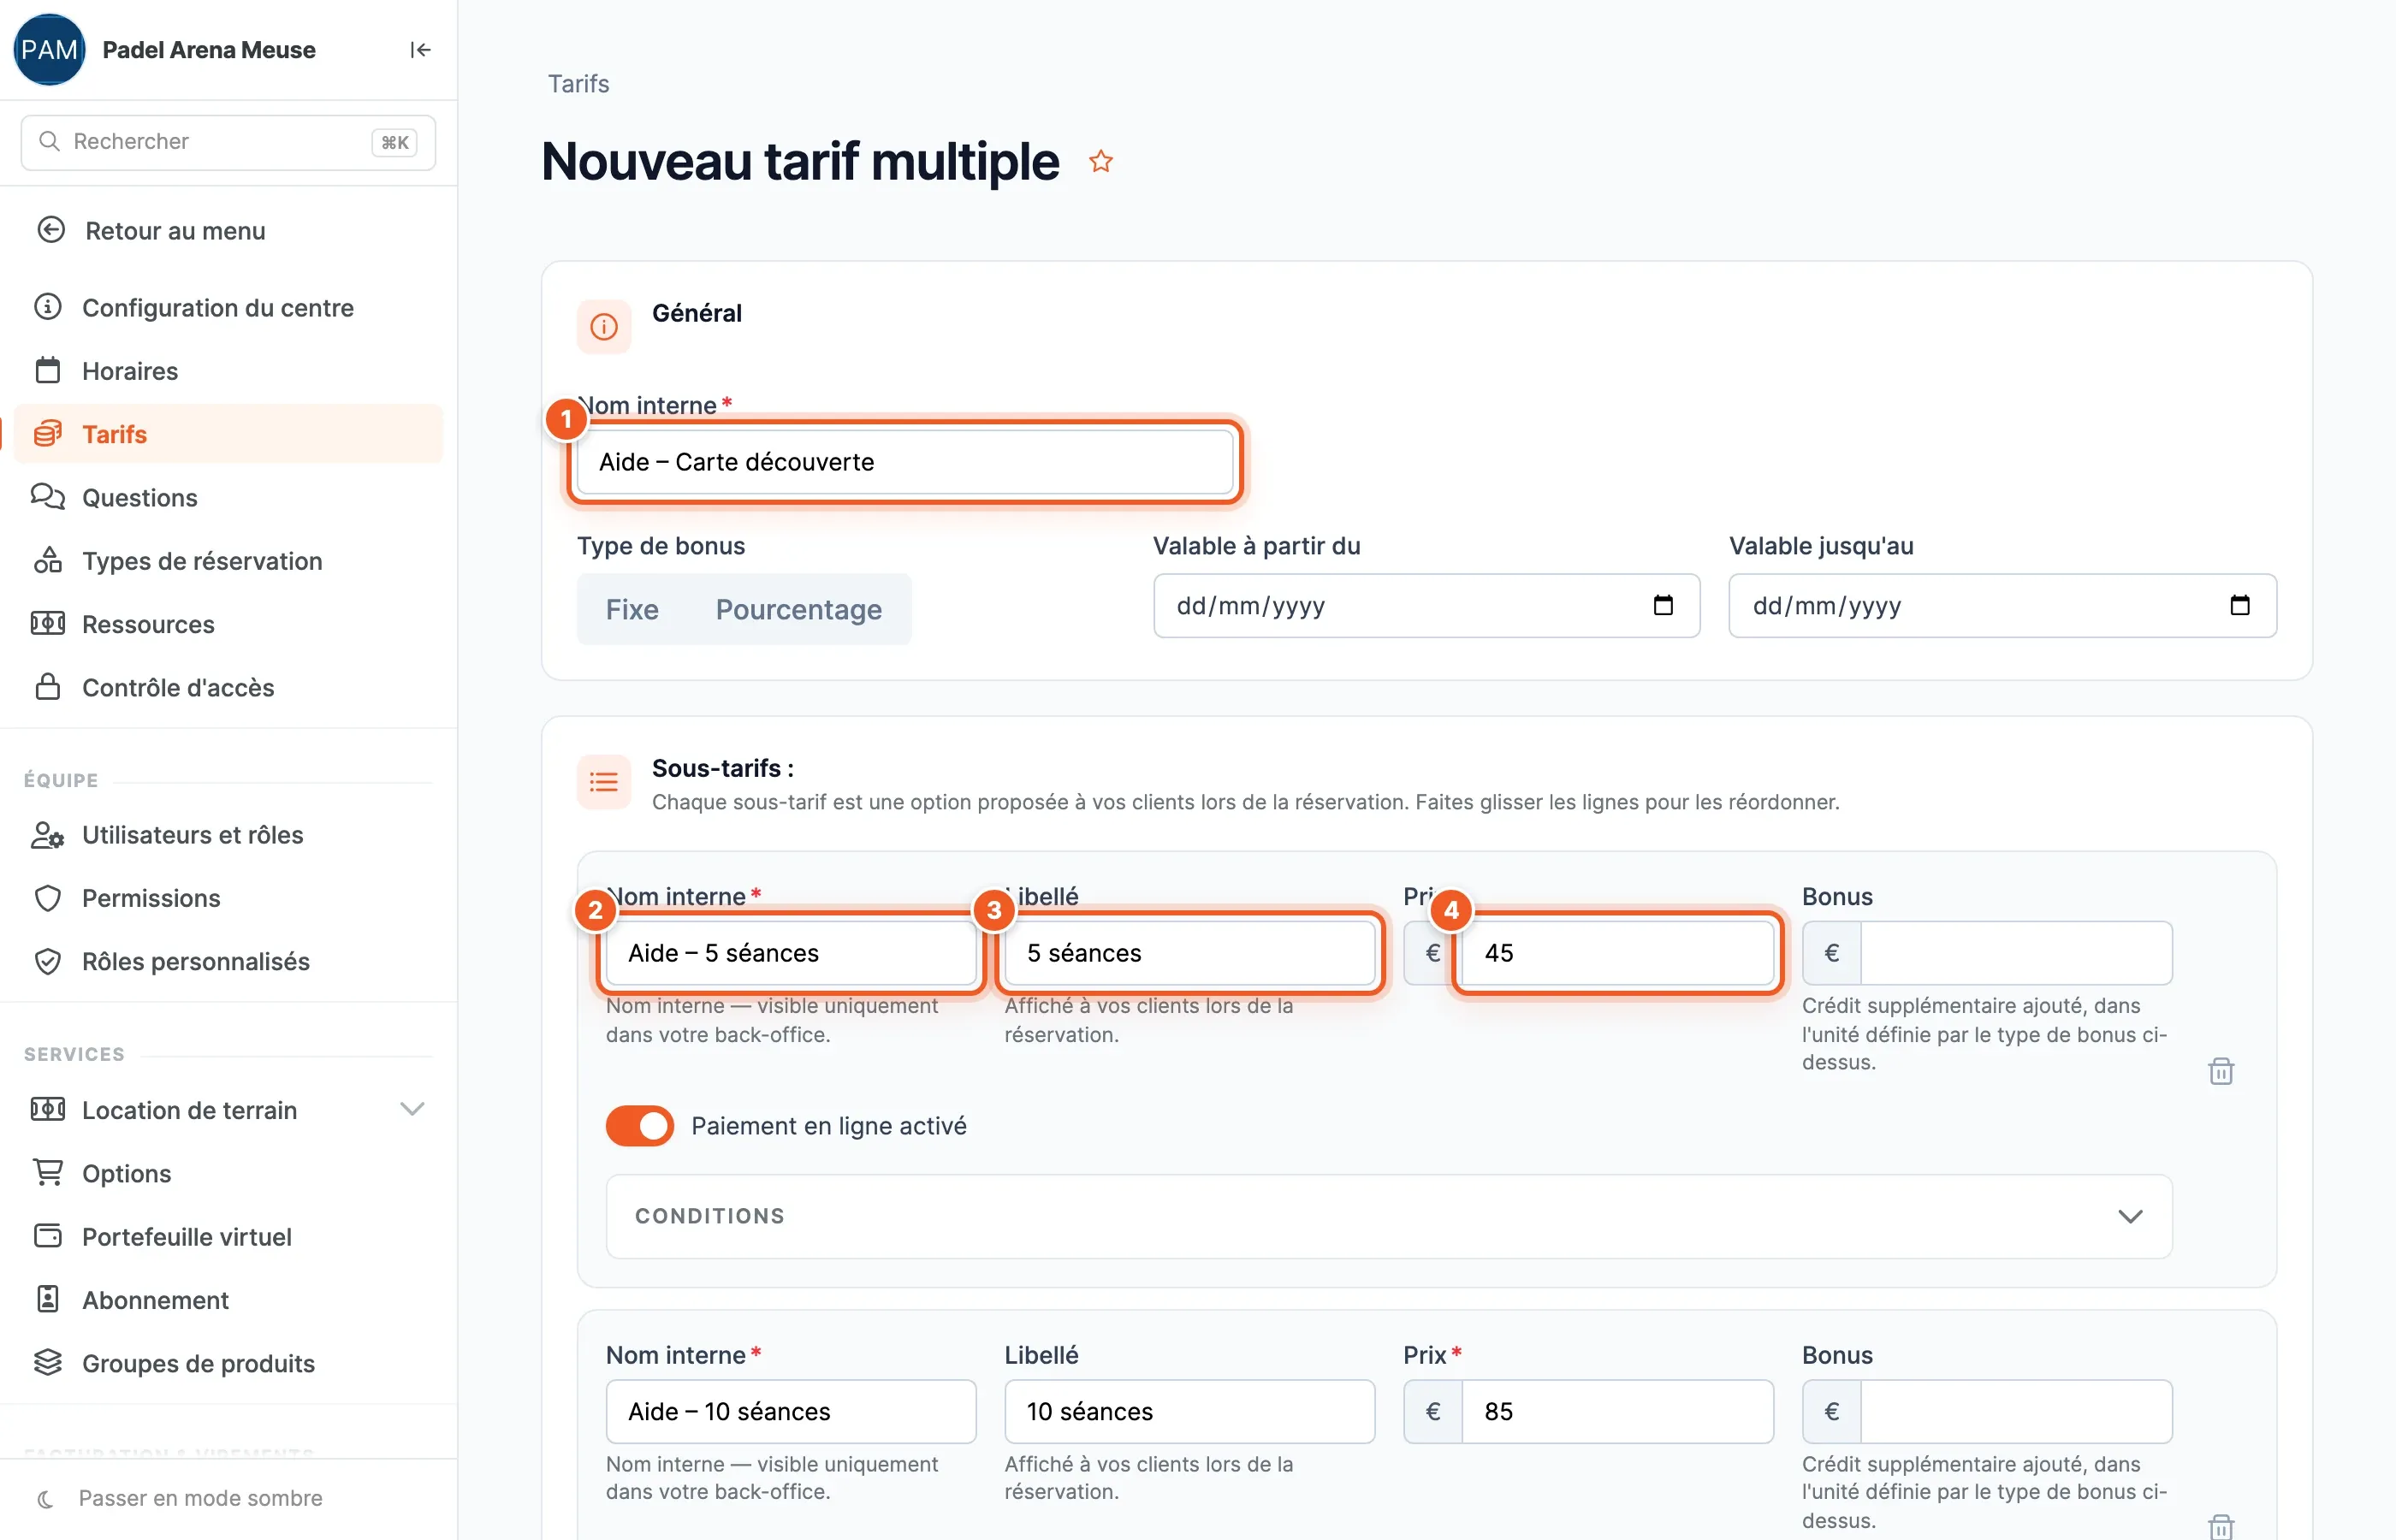Open the Horaires page
This screenshot has height=1540, width=2396.
pyautogui.click(x=228, y=371)
